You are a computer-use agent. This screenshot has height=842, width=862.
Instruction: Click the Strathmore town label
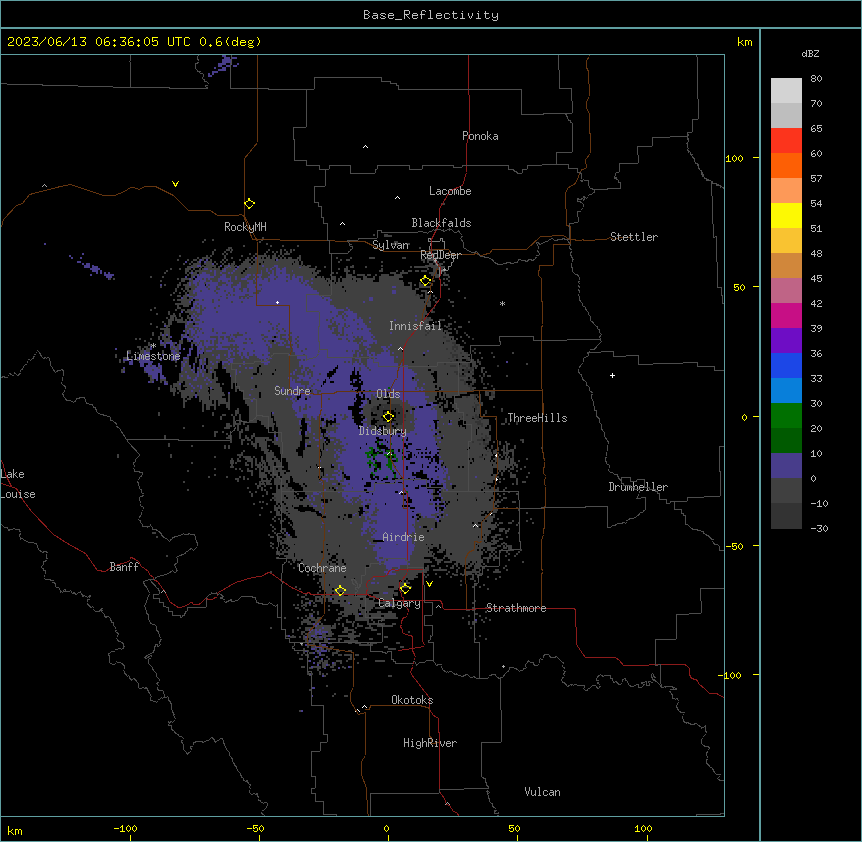pyautogui.click(x=516, y=608)
